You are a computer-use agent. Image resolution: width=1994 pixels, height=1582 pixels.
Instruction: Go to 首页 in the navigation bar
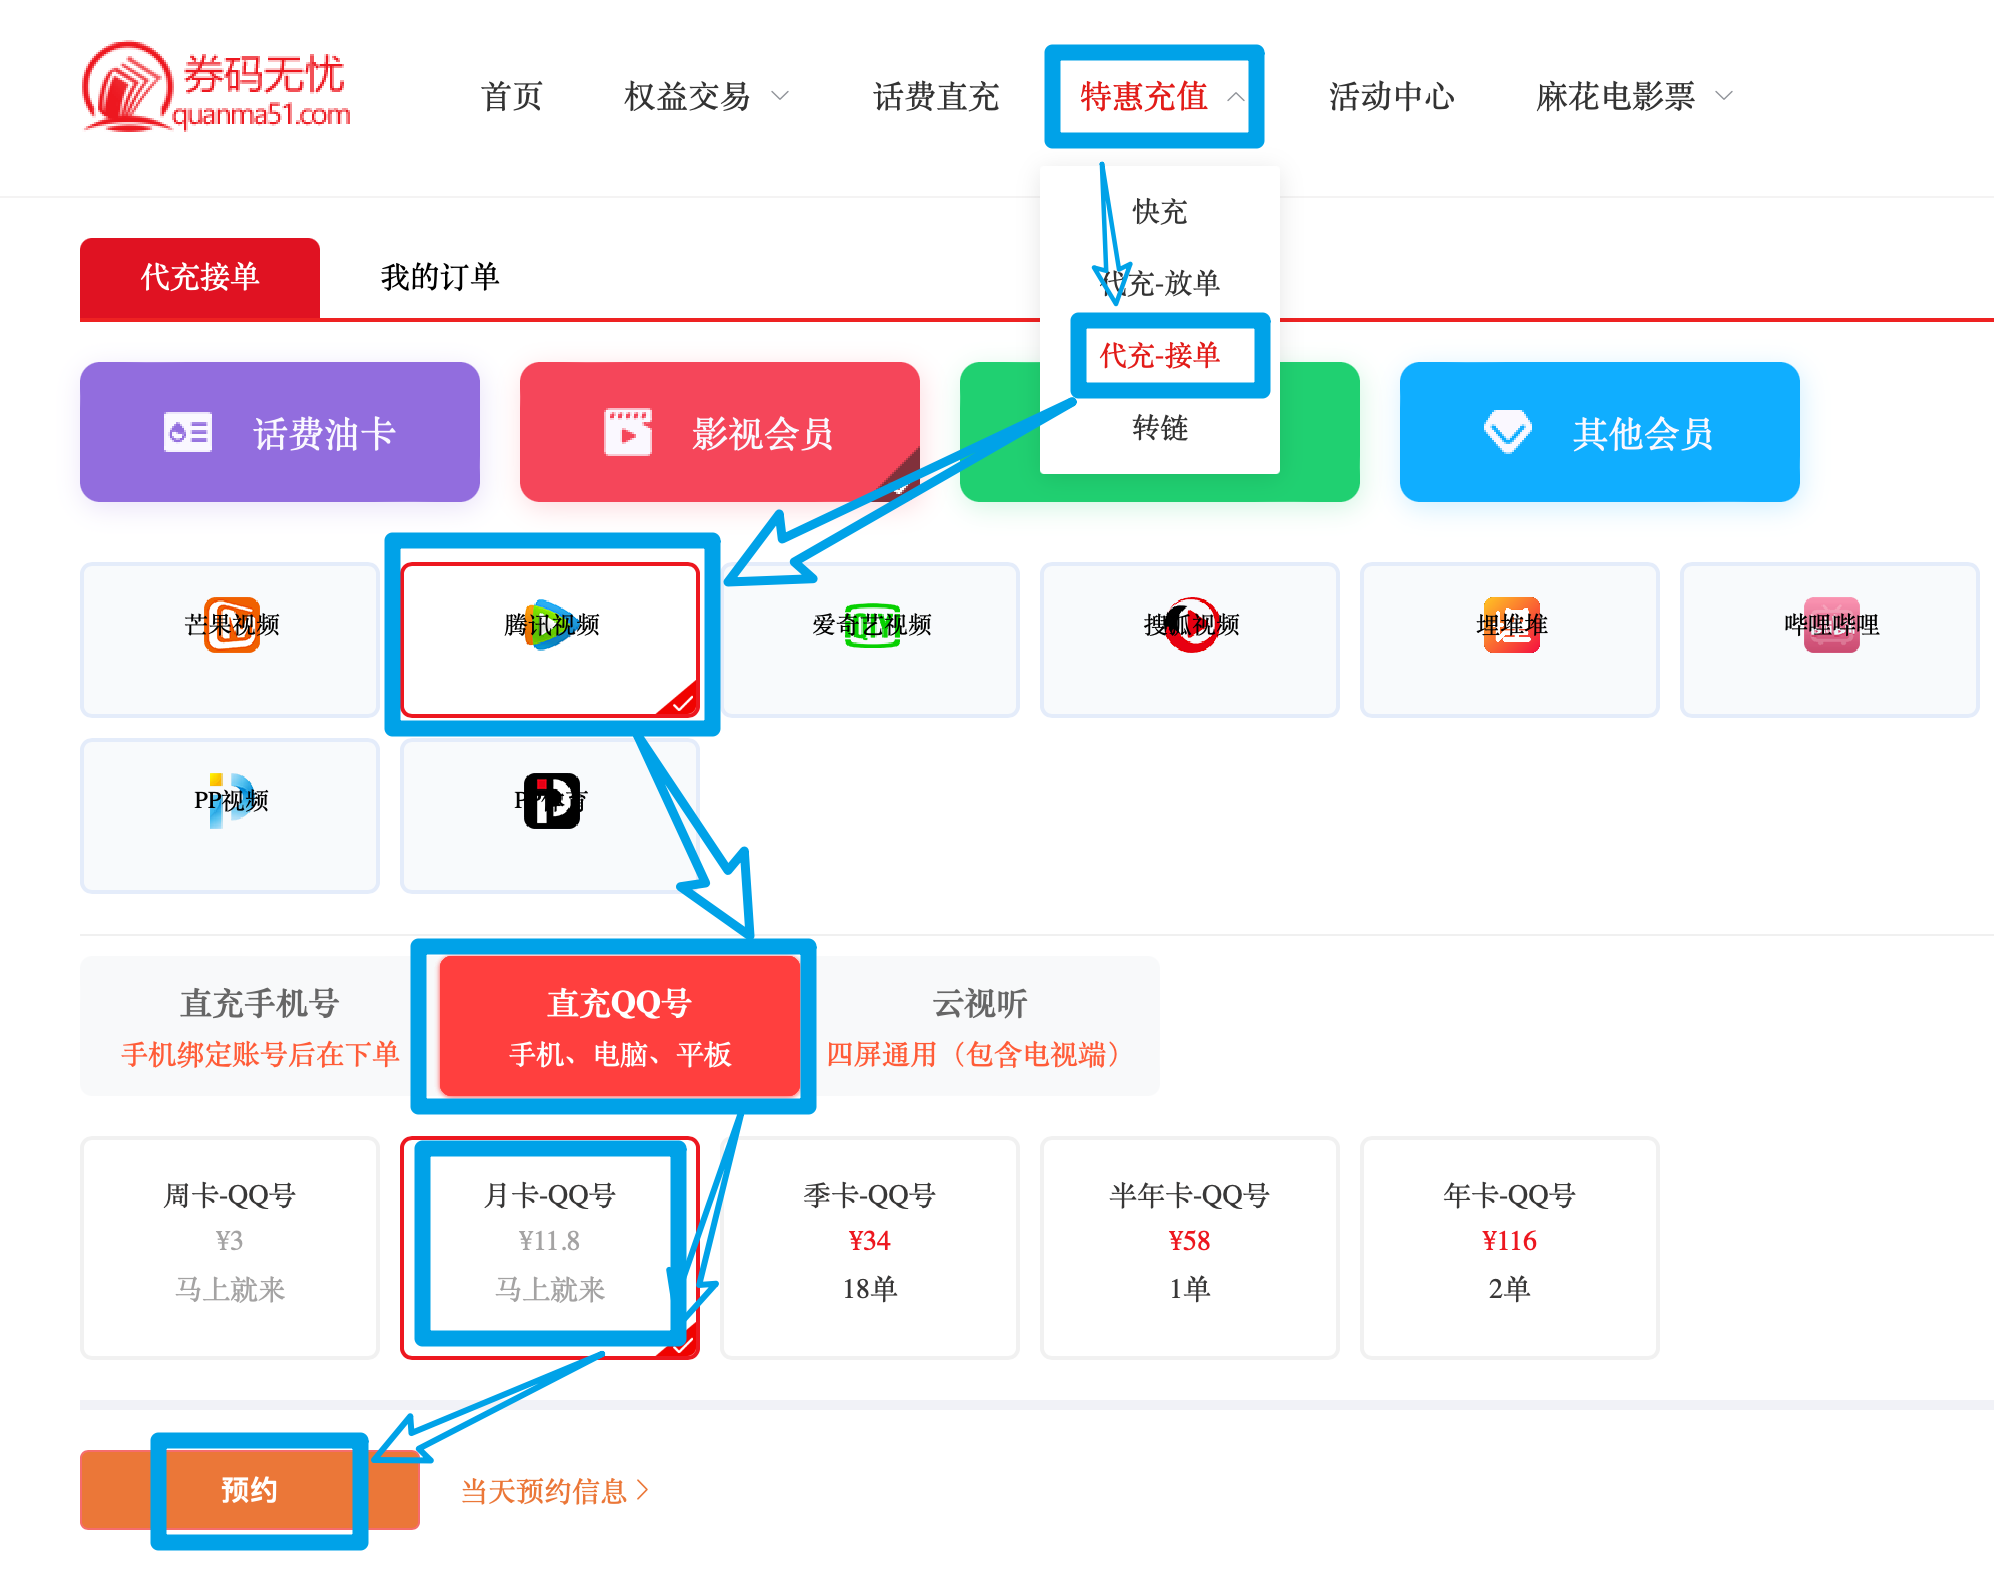tap(511, 97)
